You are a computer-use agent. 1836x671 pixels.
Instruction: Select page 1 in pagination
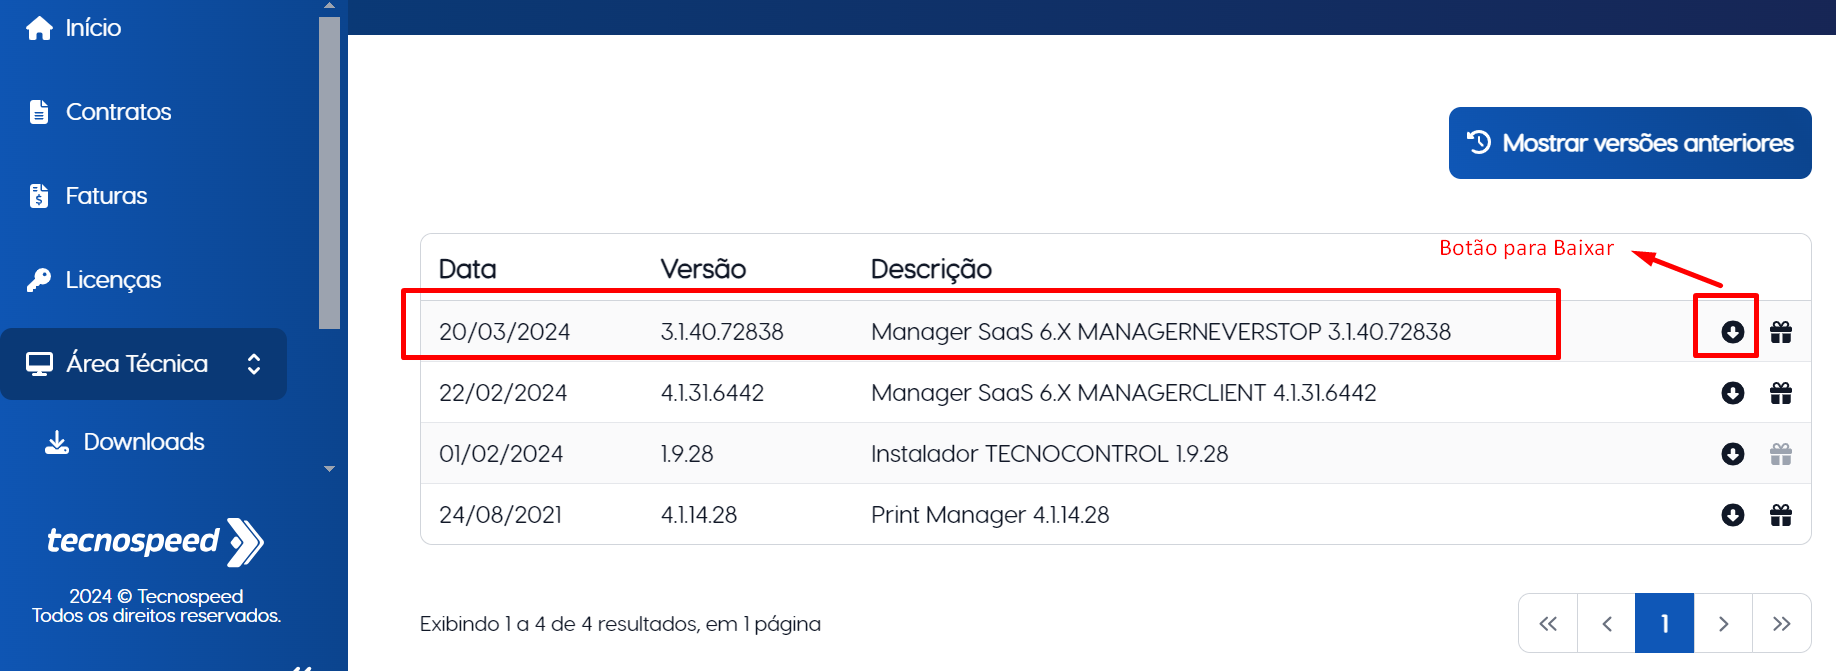coord(1664,623)
